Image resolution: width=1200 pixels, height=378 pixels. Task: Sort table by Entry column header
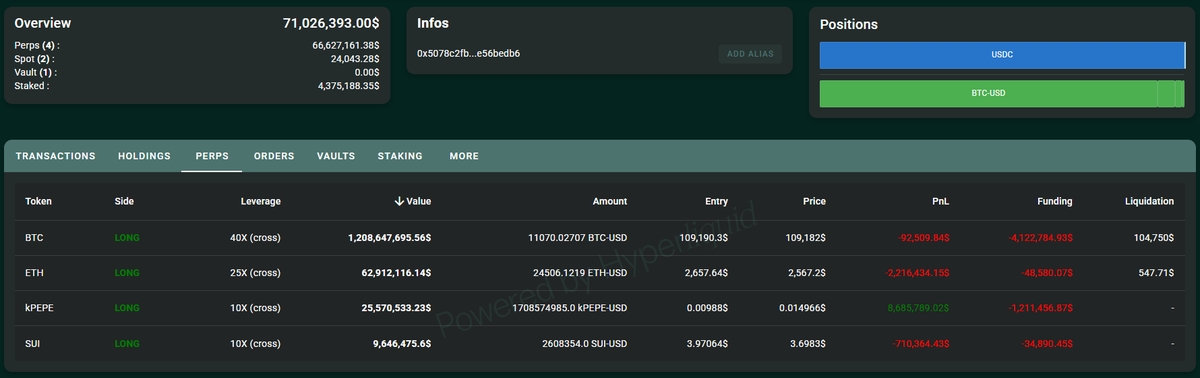tap(716, 201)
